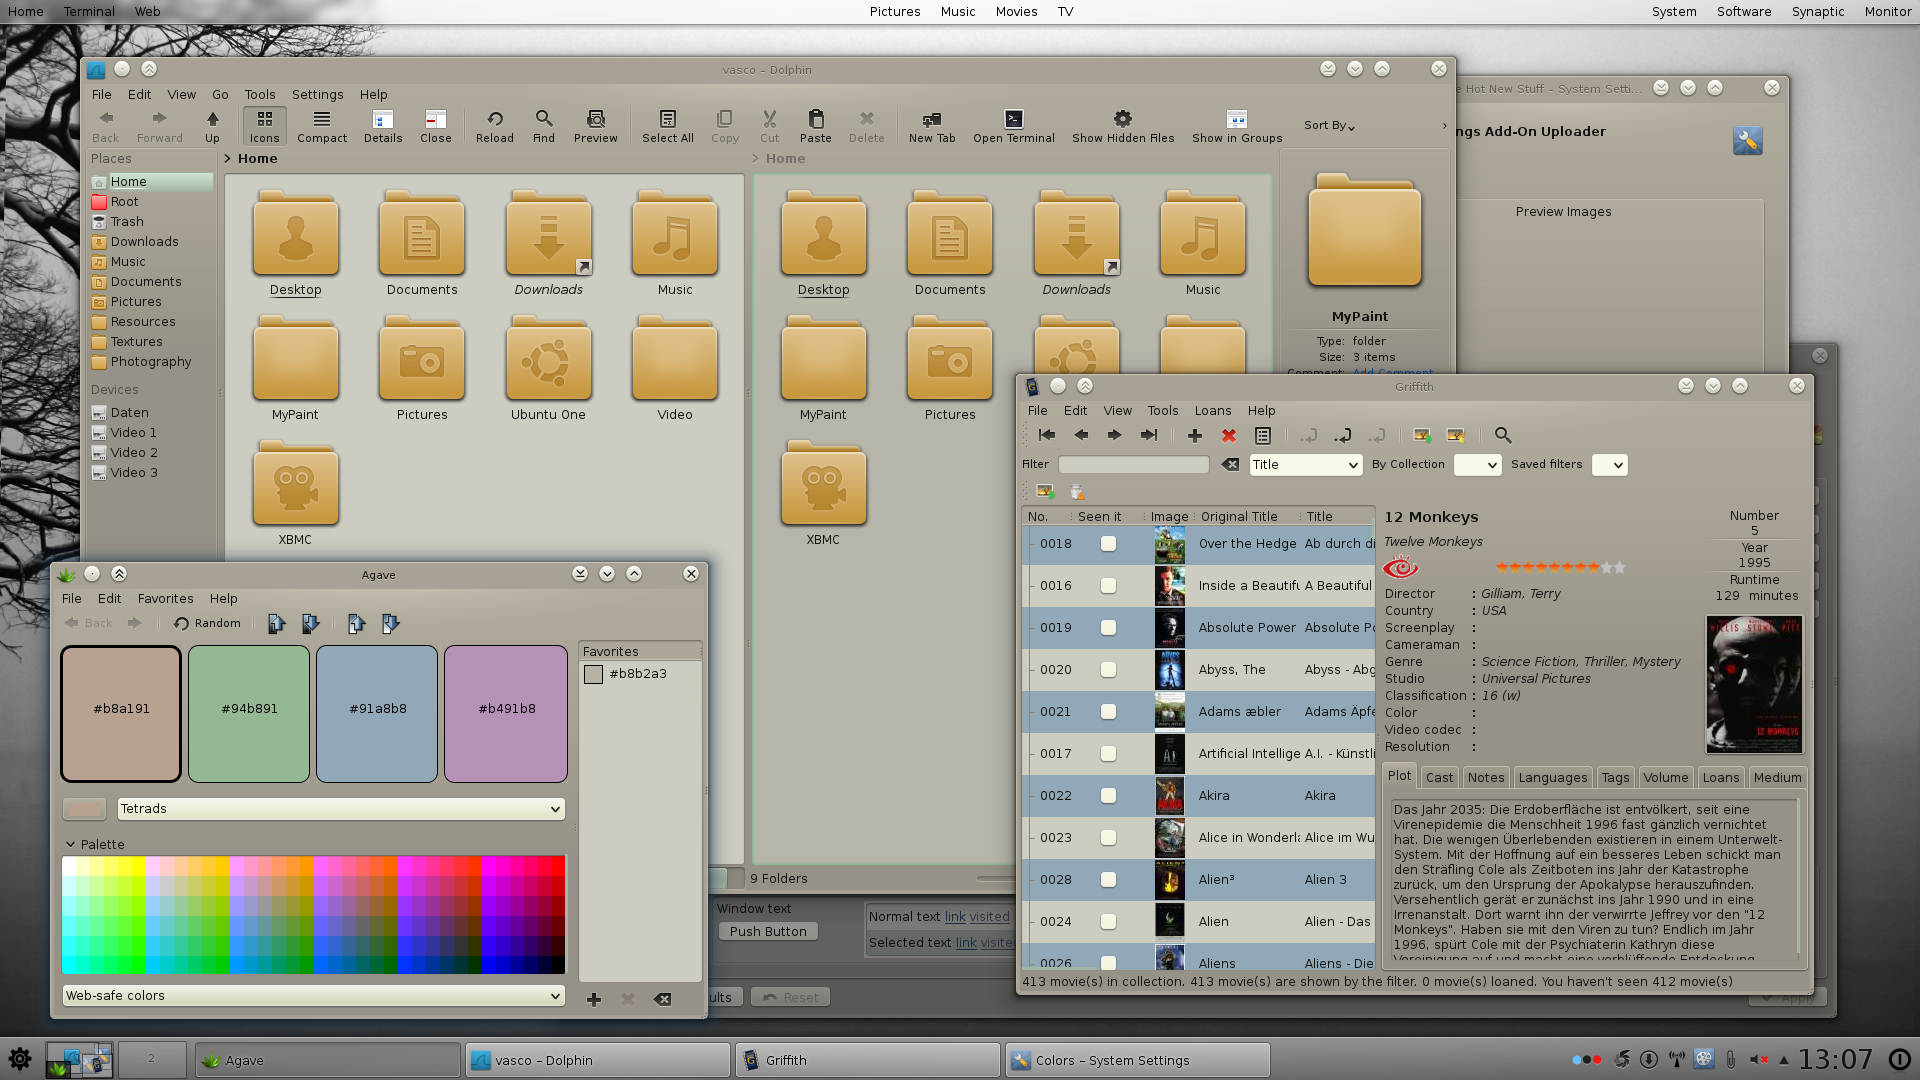Click Paste in Dolphin toolbar
1920x1080 pixels.
tap(816, 126)
